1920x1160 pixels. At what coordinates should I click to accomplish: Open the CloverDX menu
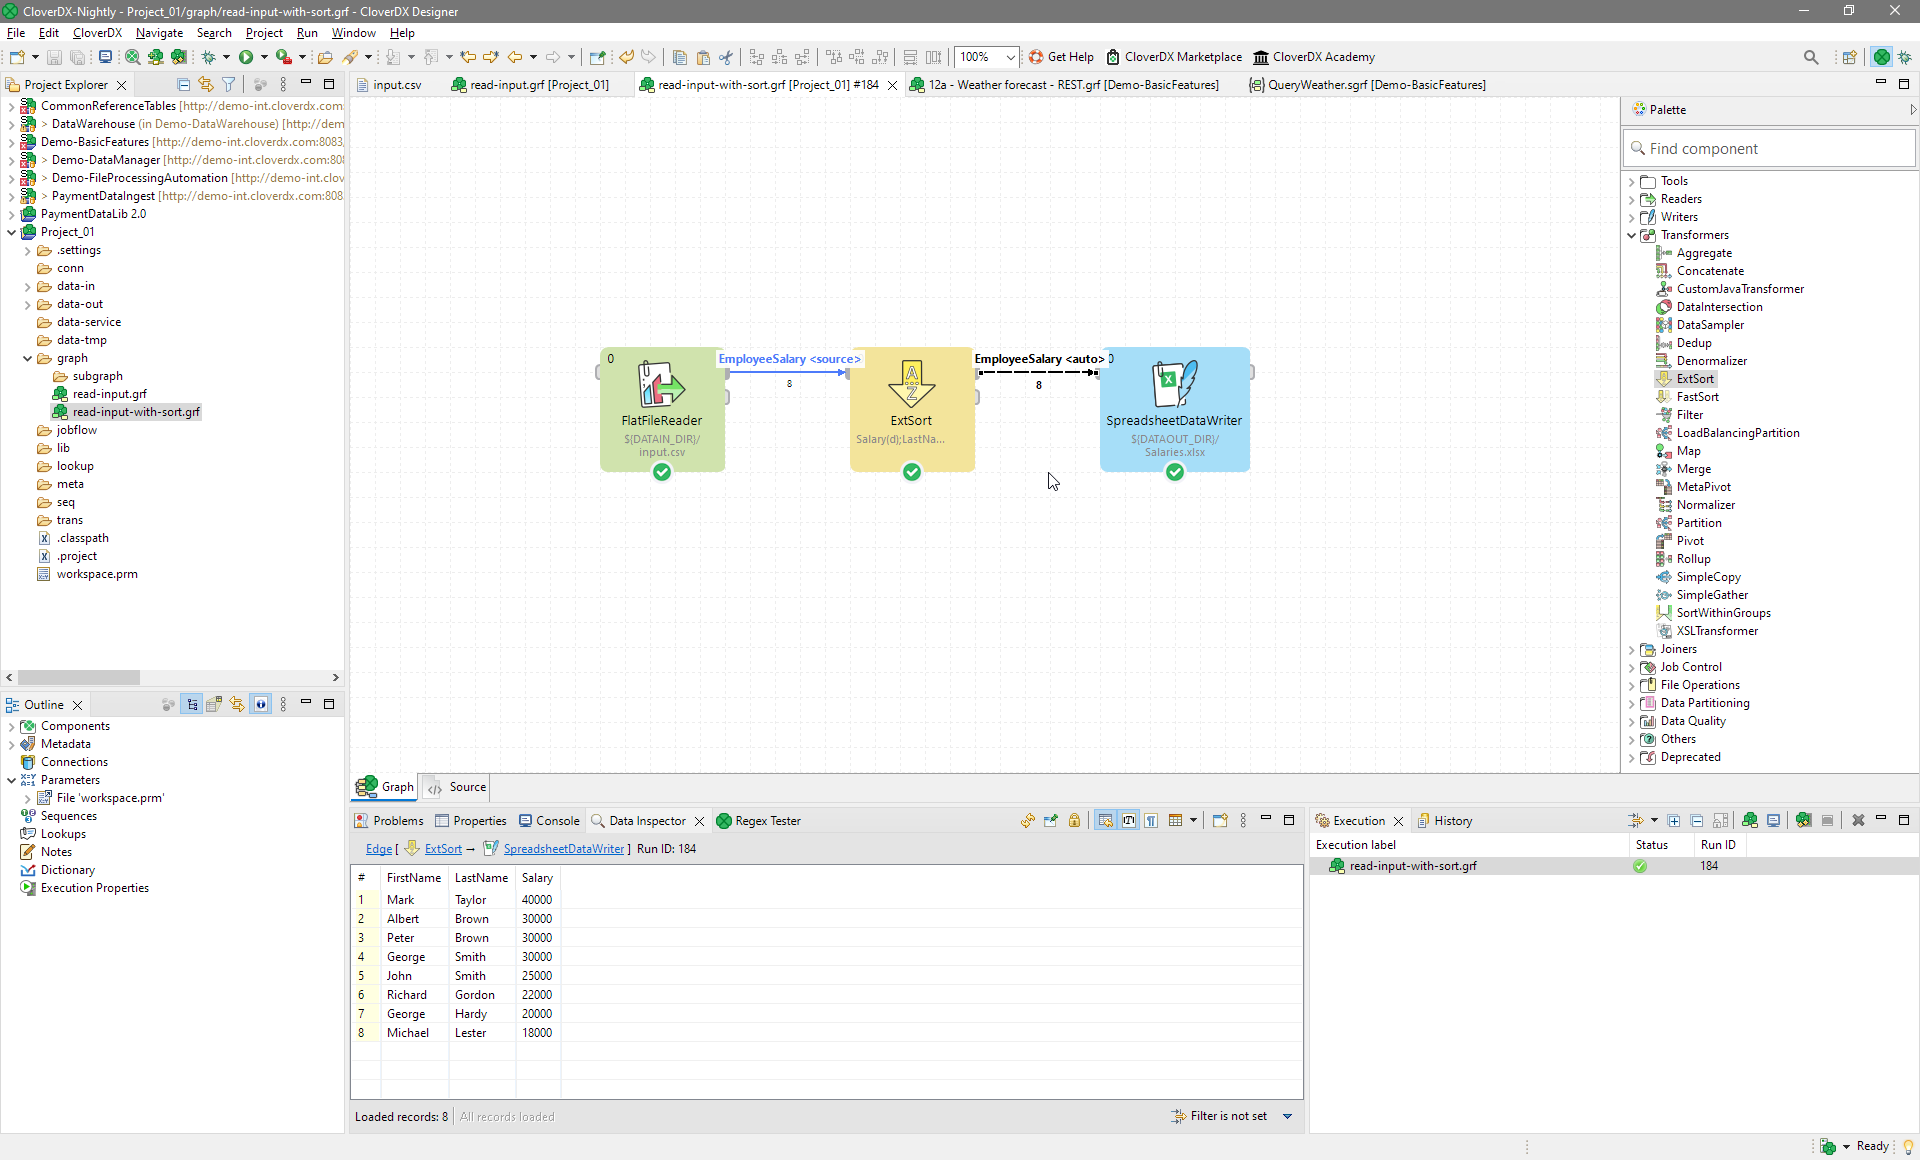tap(97, 33)
